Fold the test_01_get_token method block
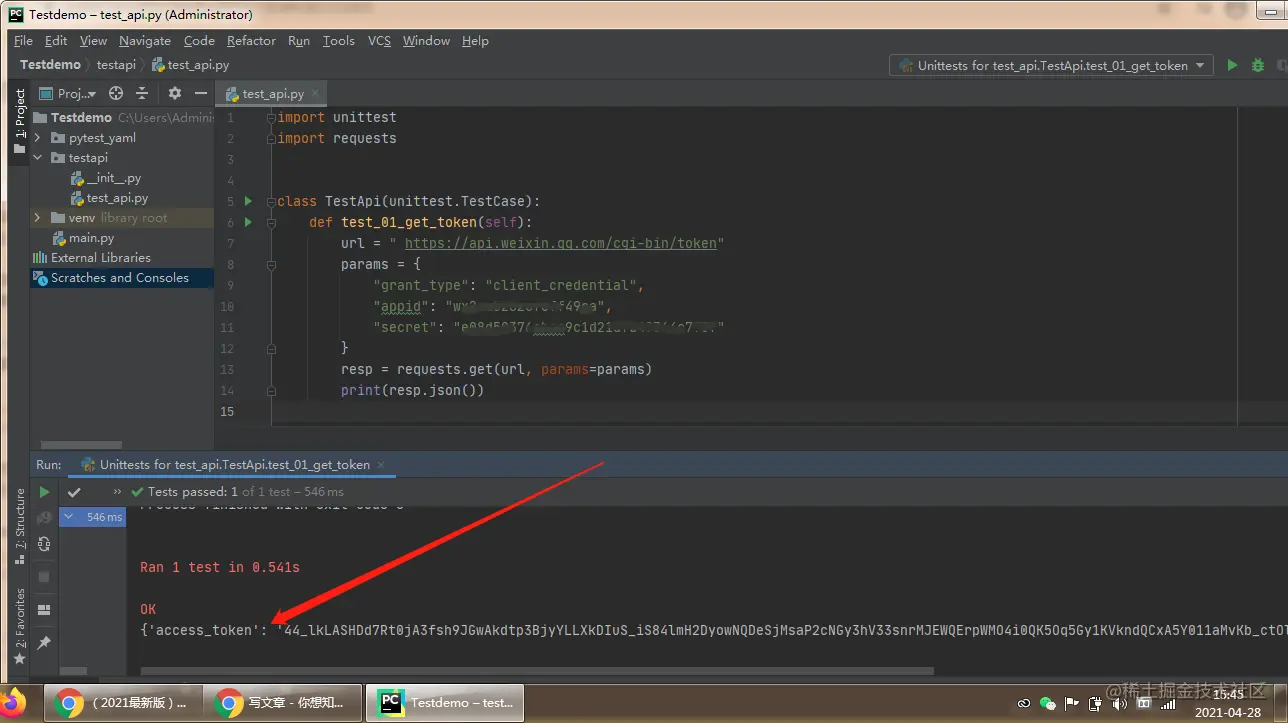Screen dimensions: 1288x723 [x=272, y=222]
